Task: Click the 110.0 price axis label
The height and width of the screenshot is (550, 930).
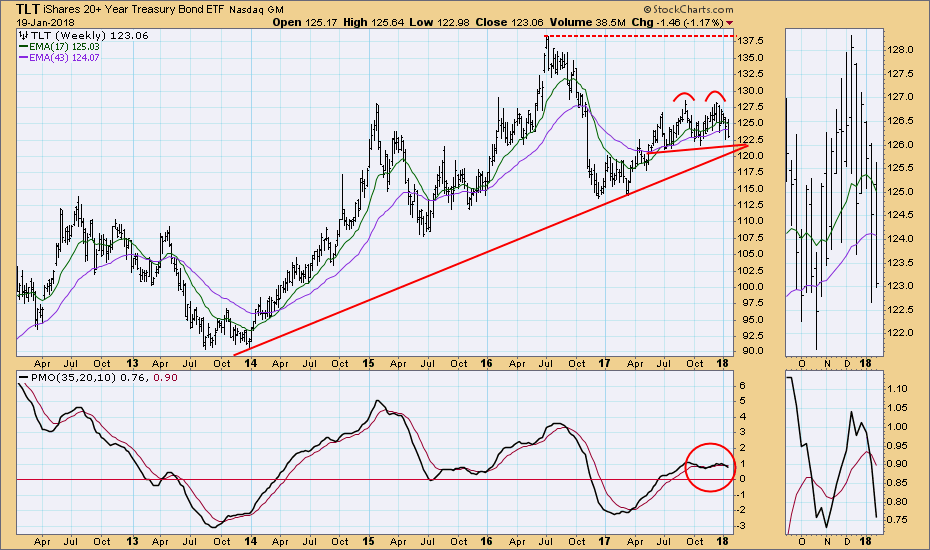Action: click(751, 221)
